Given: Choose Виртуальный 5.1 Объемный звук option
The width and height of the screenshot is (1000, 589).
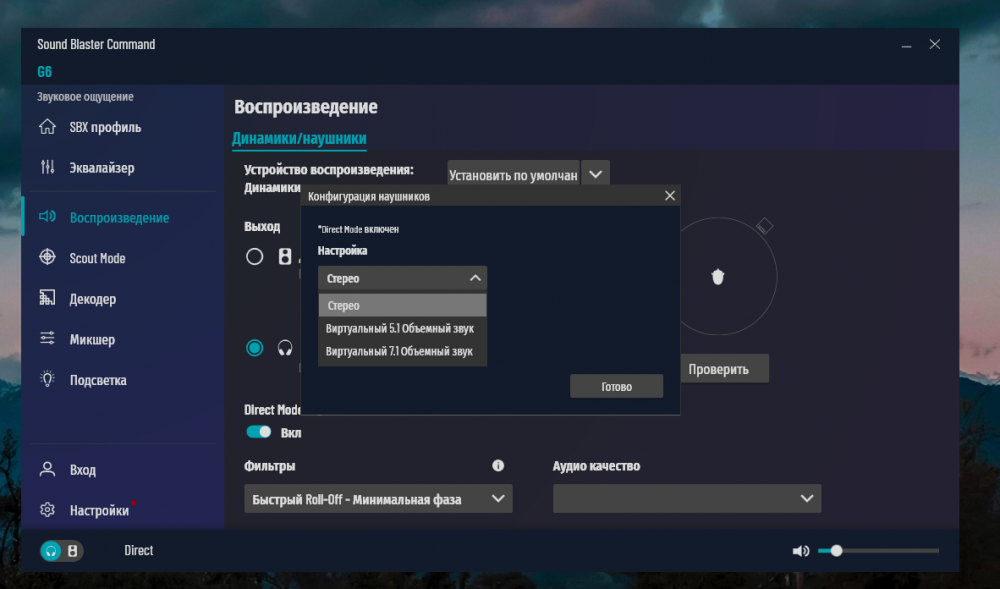Looking at the screenshot, I should tap(400, 329).
